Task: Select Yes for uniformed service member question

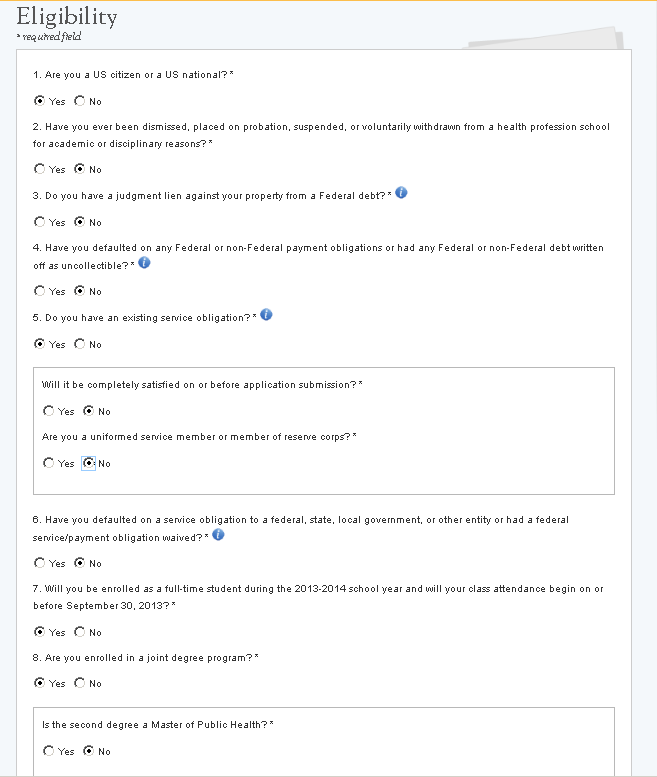Action: click(49, 463)
